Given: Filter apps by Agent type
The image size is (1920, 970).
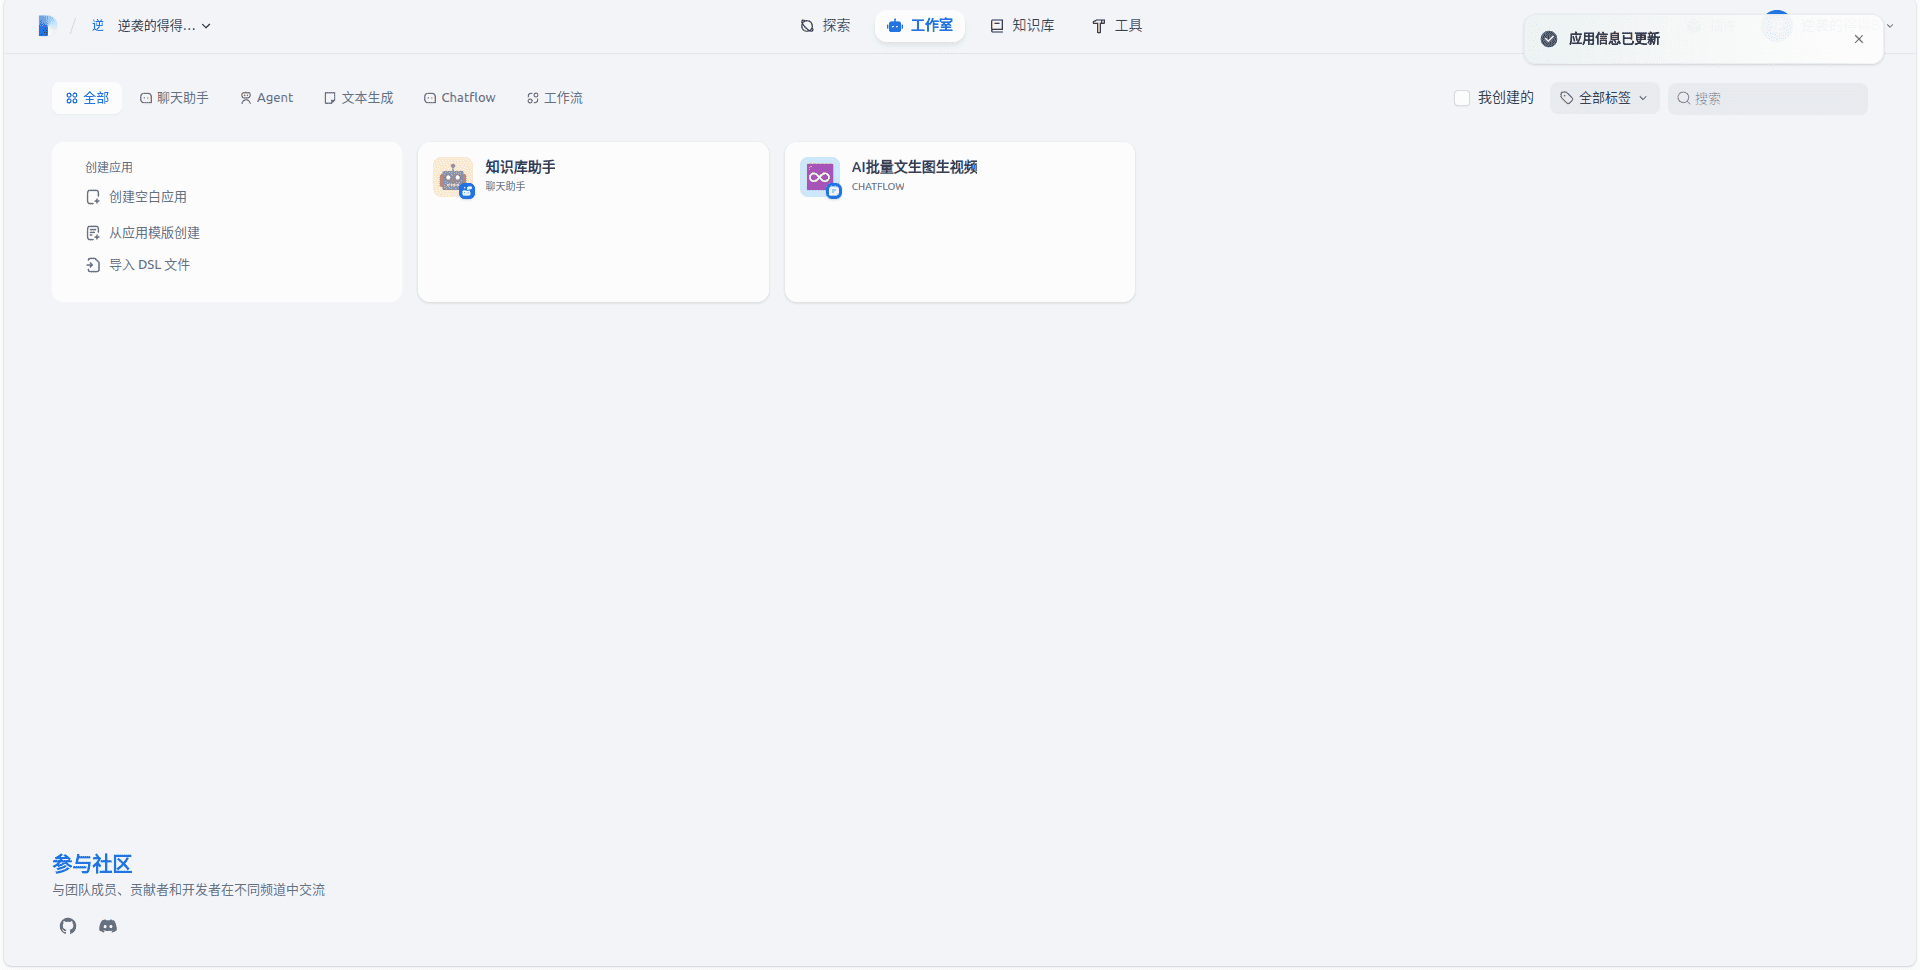Looking at the screenshot, I should coord(266,98).
